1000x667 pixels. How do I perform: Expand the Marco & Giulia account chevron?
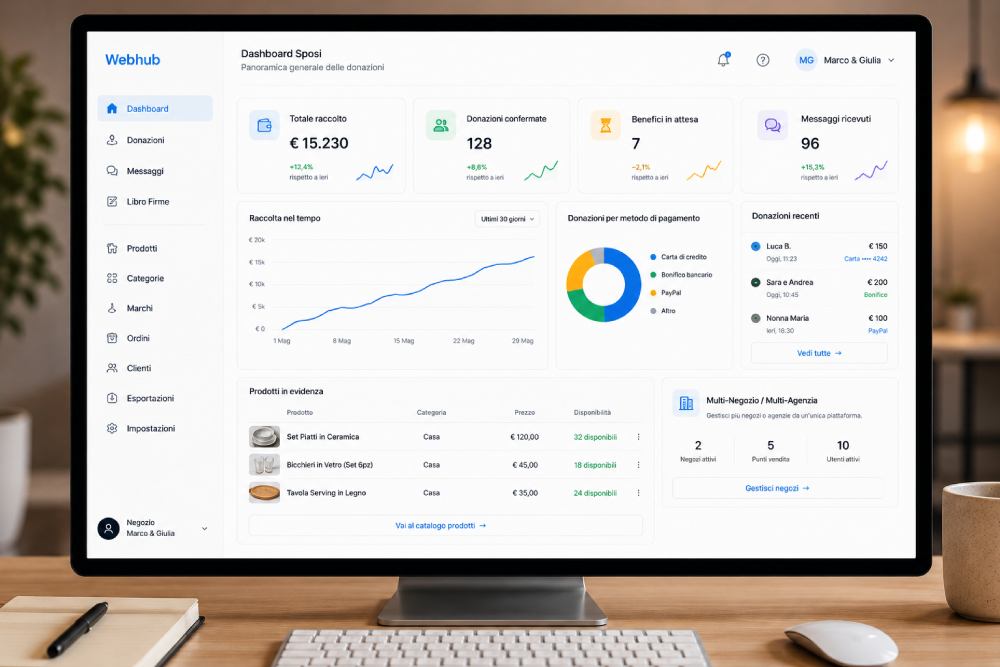point(891,60)
